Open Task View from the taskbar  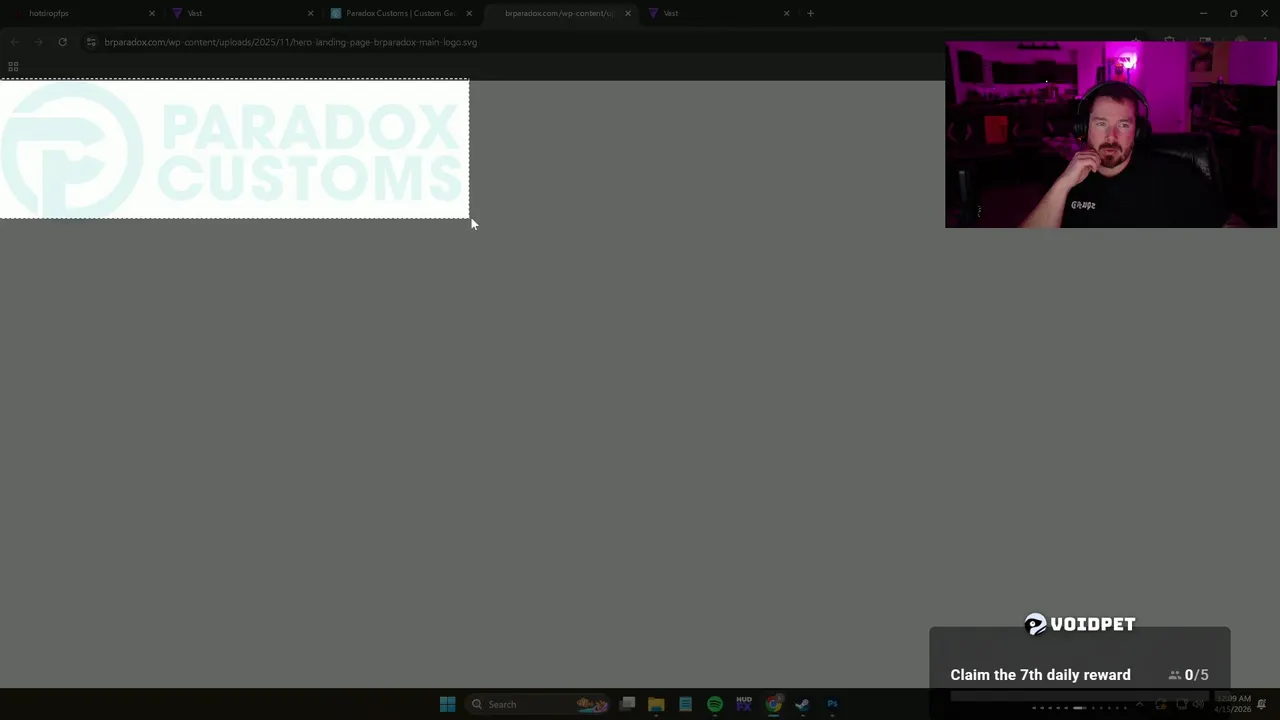point(628,704)
